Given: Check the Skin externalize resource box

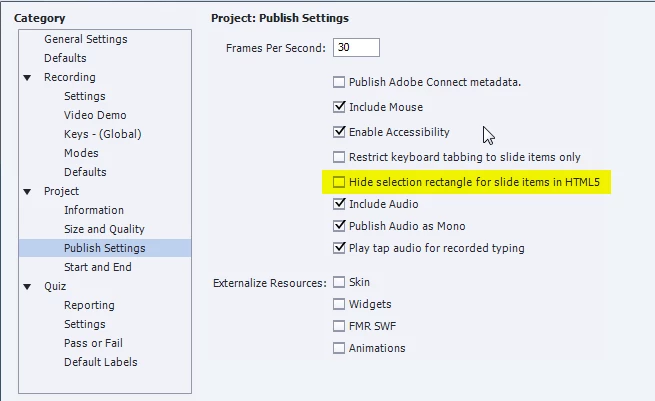Looking at the screenshot, I should point(339,282).
